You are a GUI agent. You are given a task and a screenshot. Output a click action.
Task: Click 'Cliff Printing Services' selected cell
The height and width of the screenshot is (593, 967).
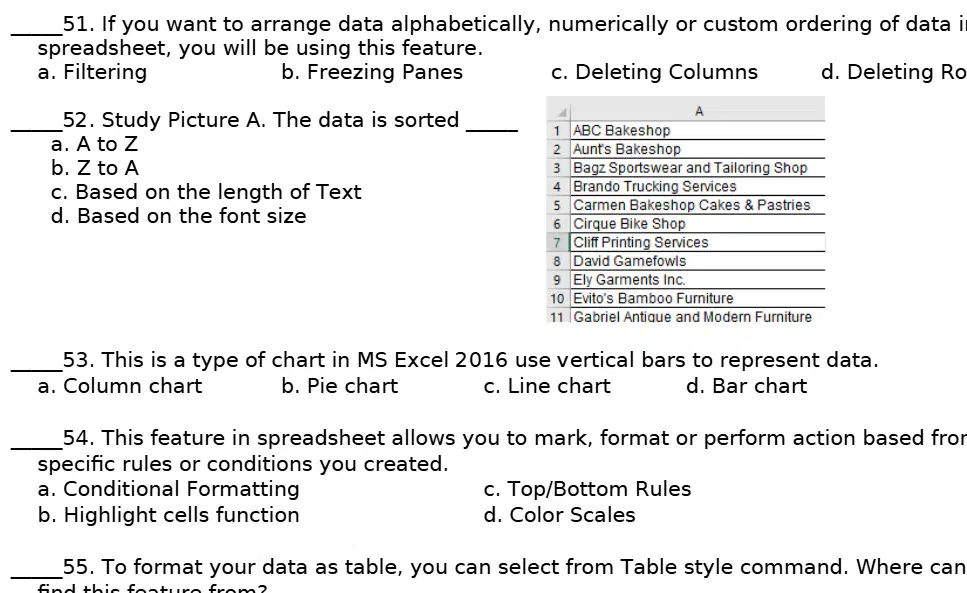698,242
